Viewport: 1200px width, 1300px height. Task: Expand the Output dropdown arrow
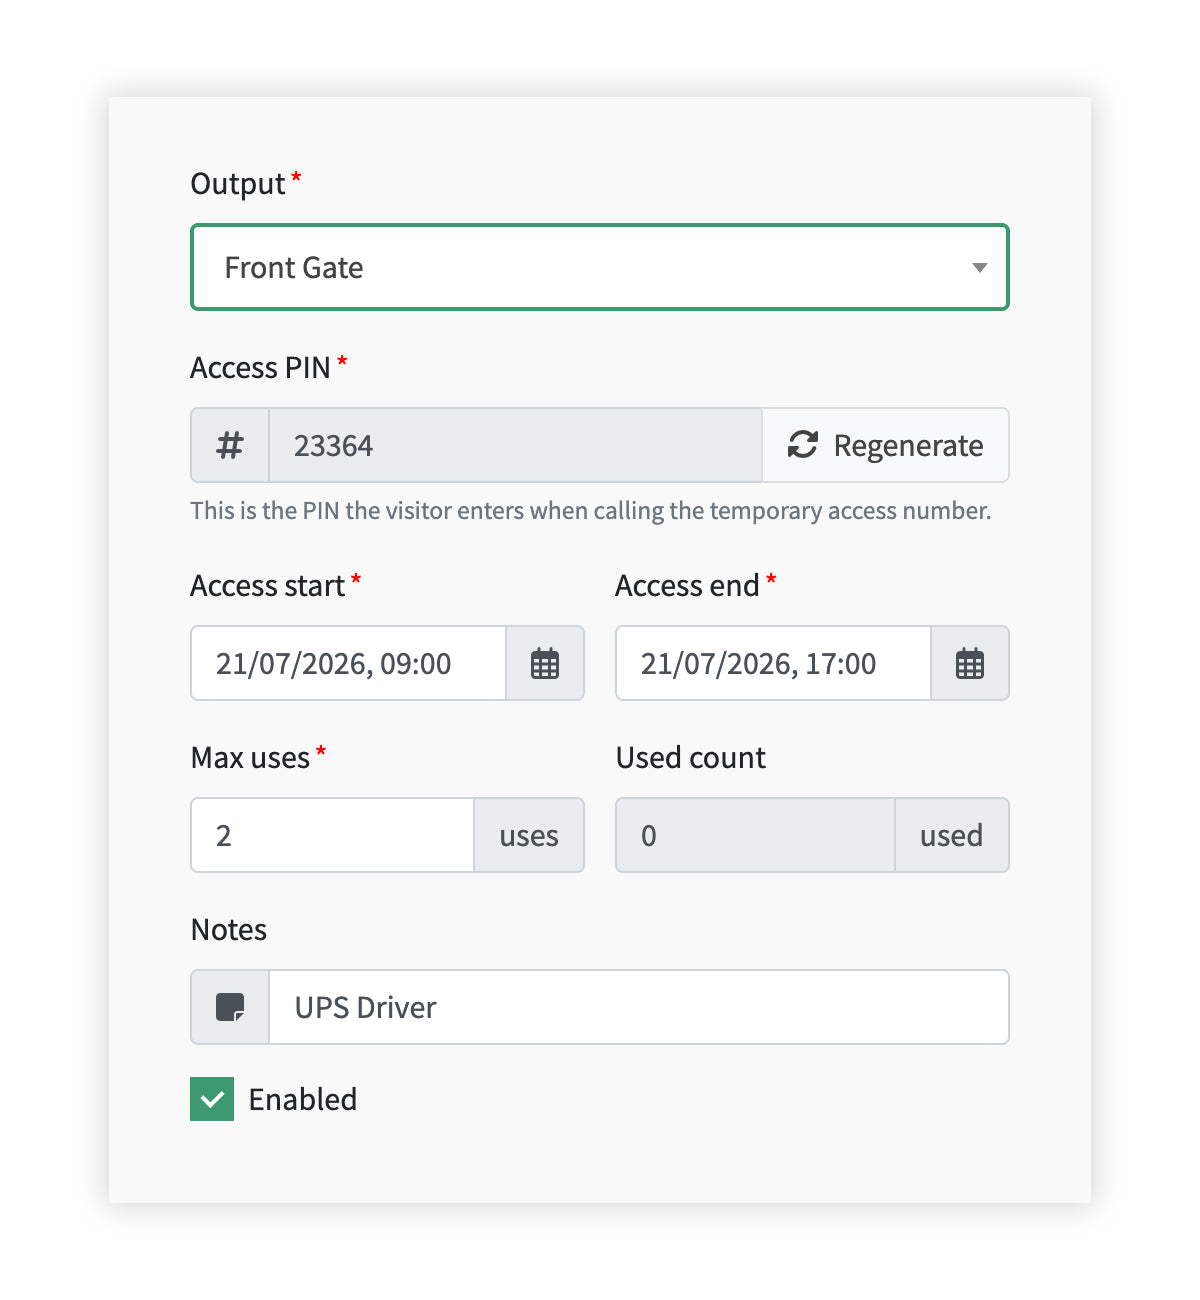coord(980,267)
